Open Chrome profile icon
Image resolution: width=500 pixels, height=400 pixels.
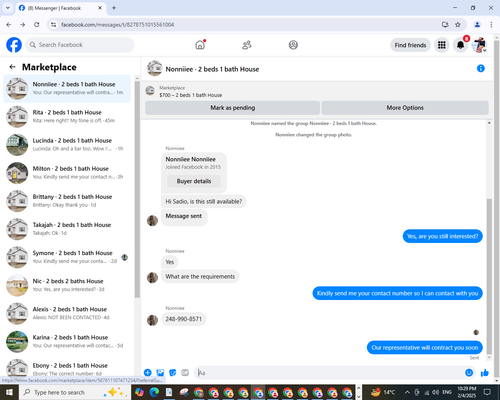click(x=477, y=25)
